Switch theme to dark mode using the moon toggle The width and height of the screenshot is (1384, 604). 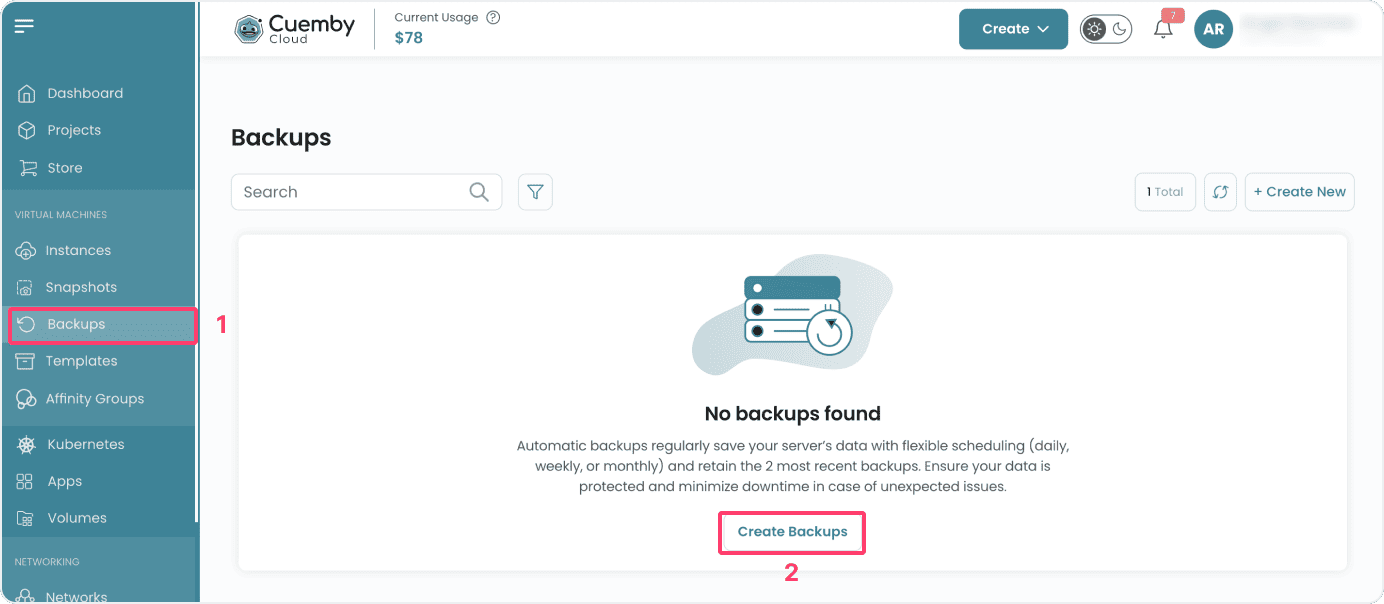point(1118,28)
